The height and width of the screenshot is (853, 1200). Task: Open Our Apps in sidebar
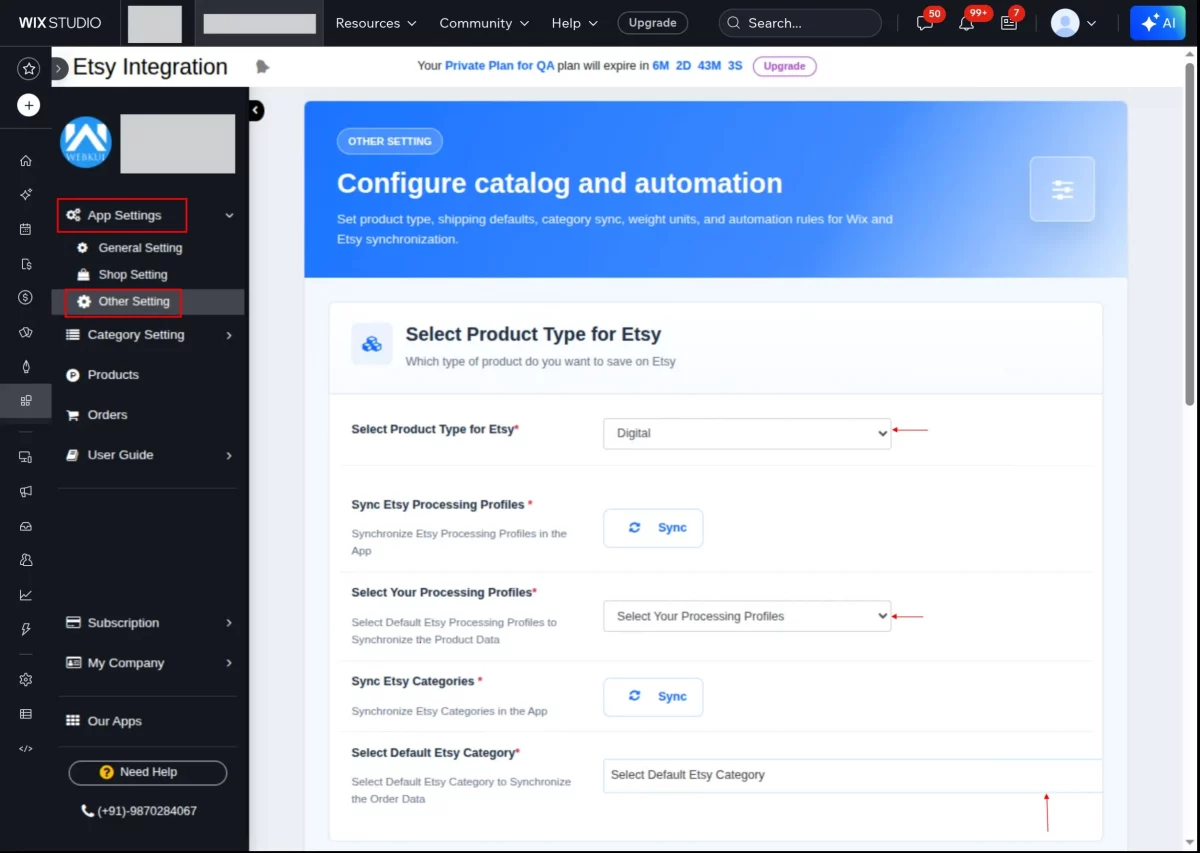(x=114, y=721)
